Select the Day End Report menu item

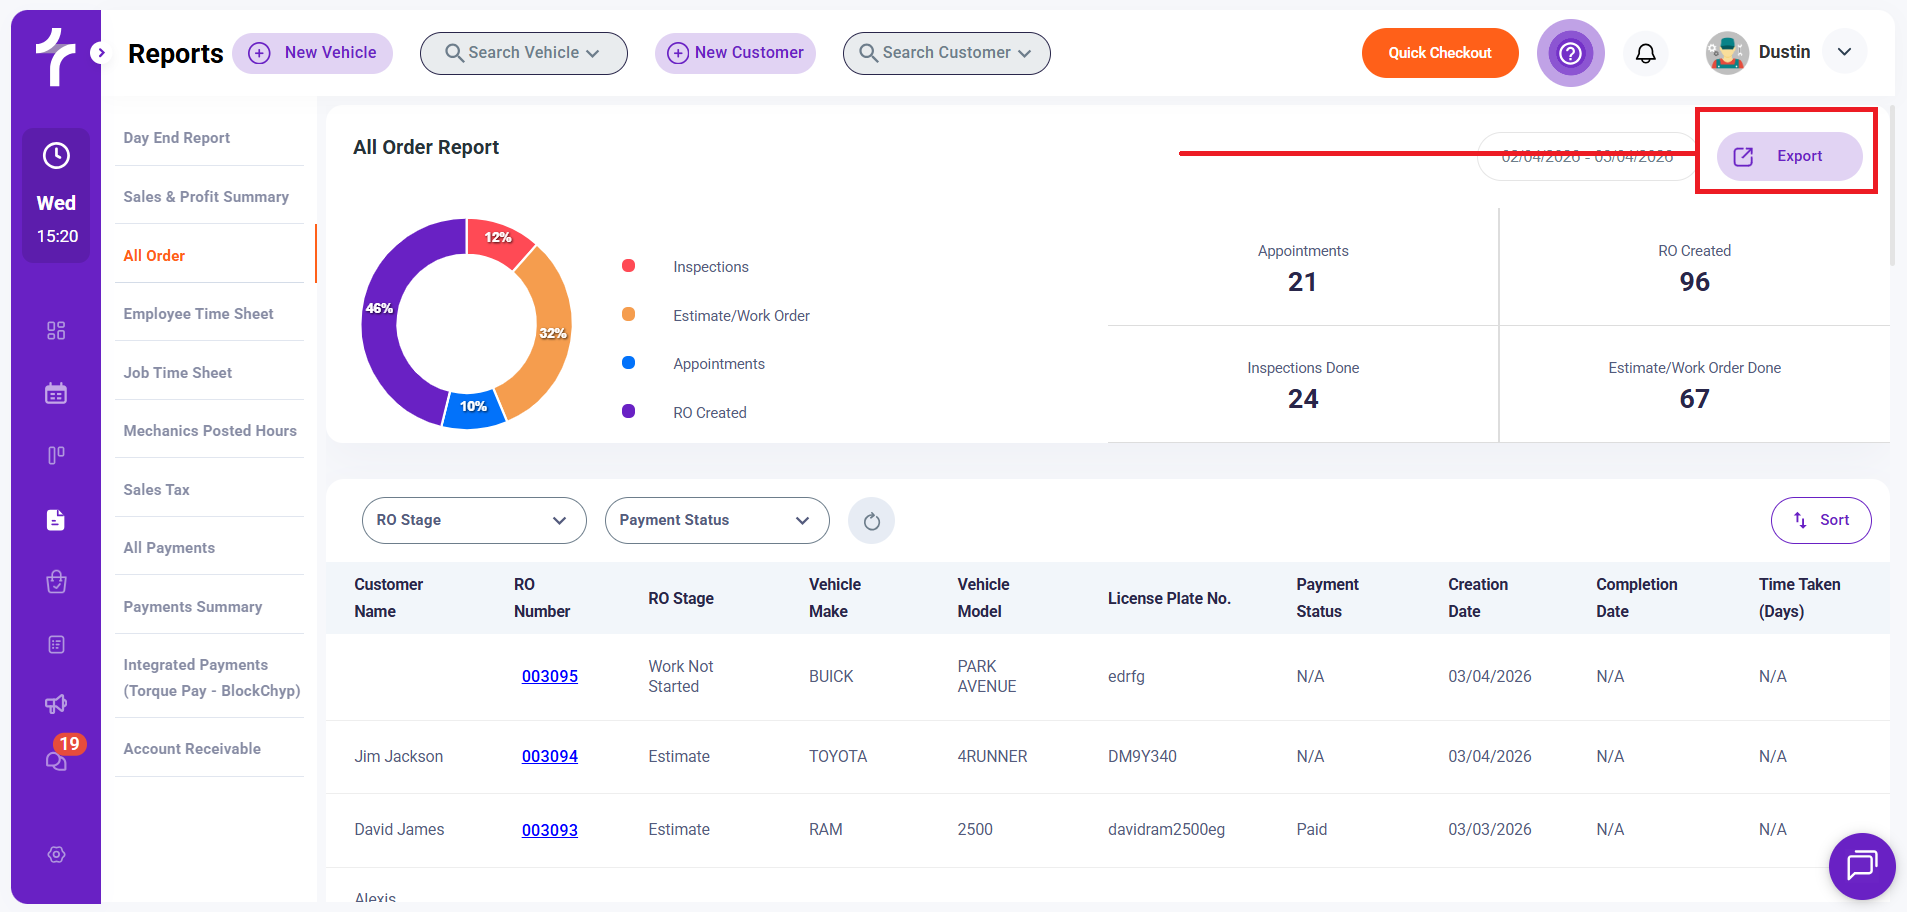click(x=177, y=138)
